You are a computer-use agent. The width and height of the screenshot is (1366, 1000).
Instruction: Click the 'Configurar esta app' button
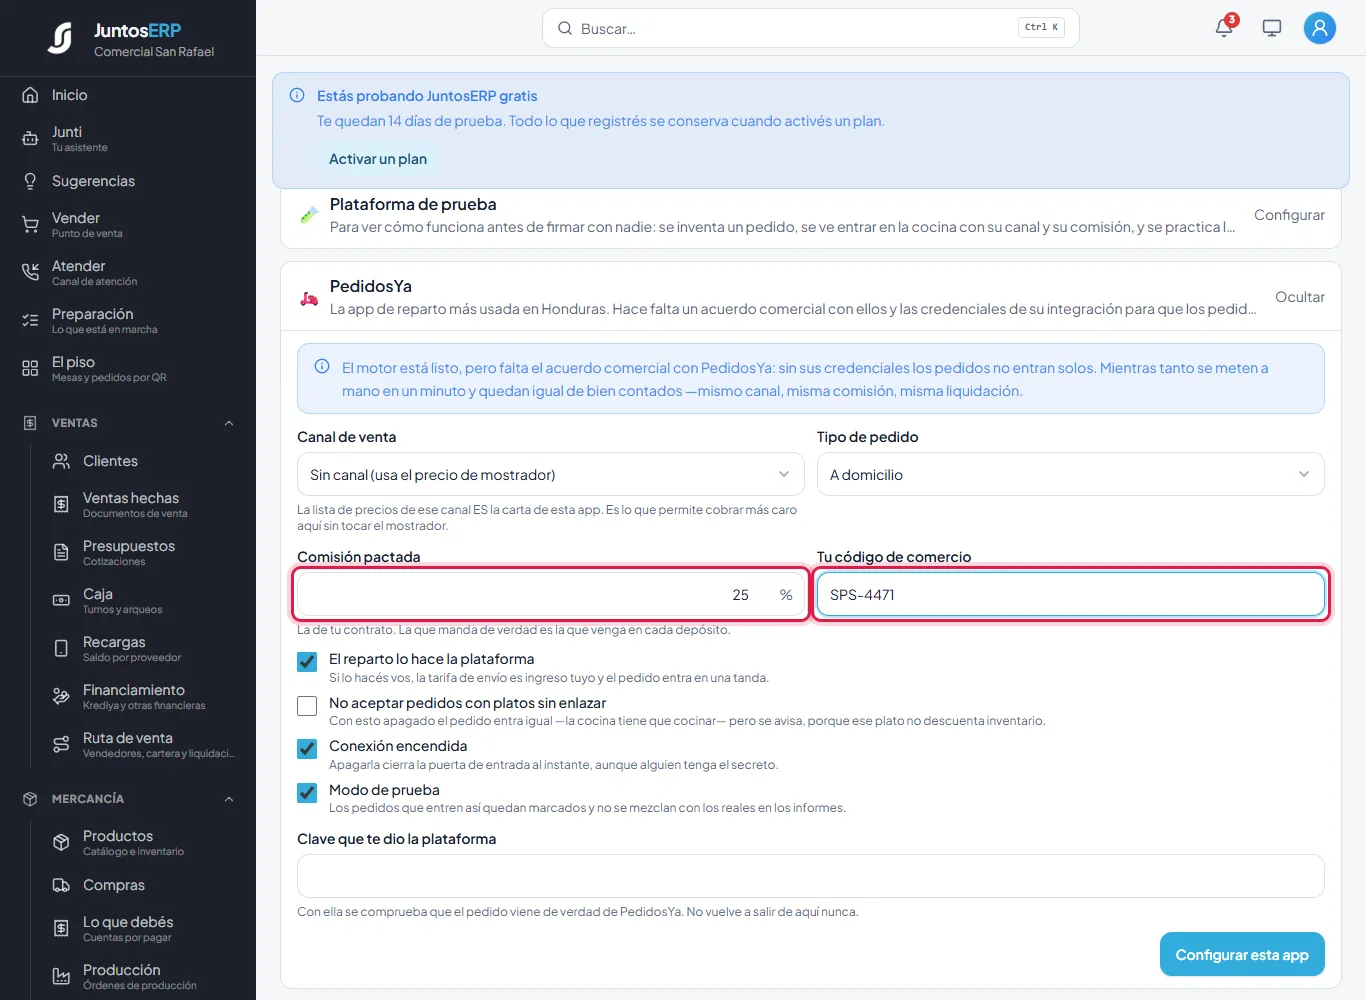1242,954
